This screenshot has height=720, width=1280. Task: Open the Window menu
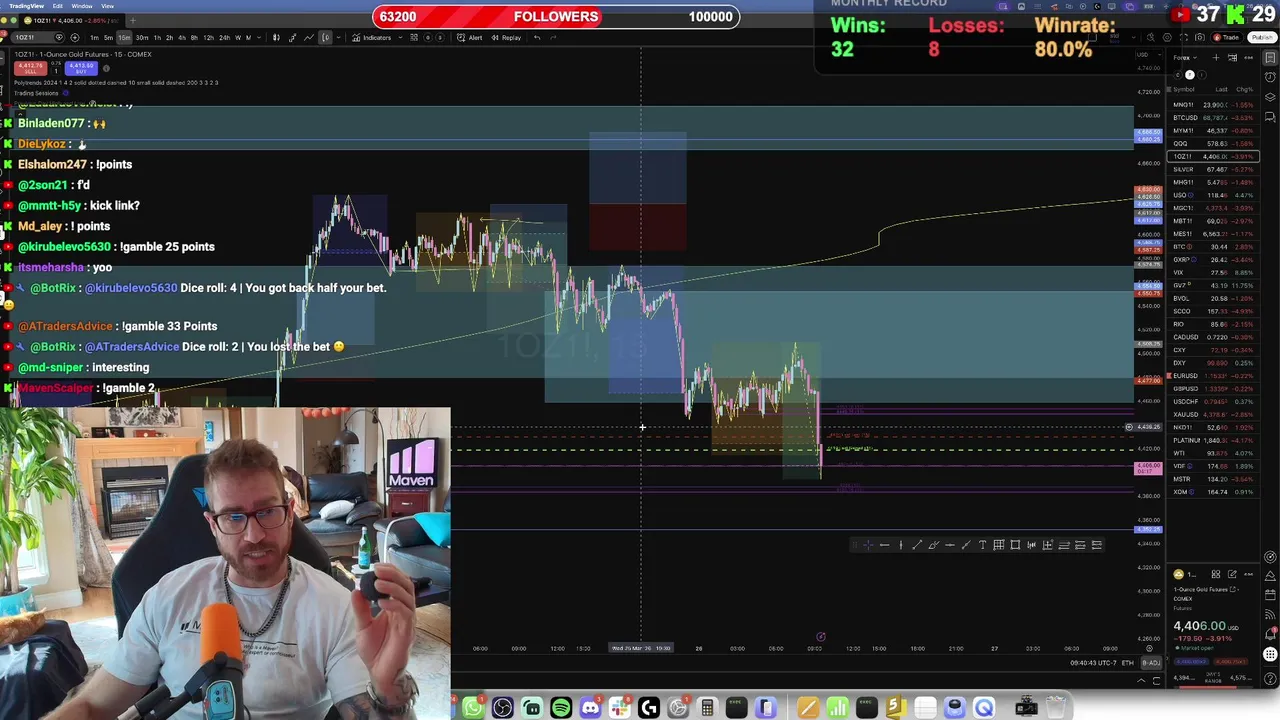(x=82, y=6)
